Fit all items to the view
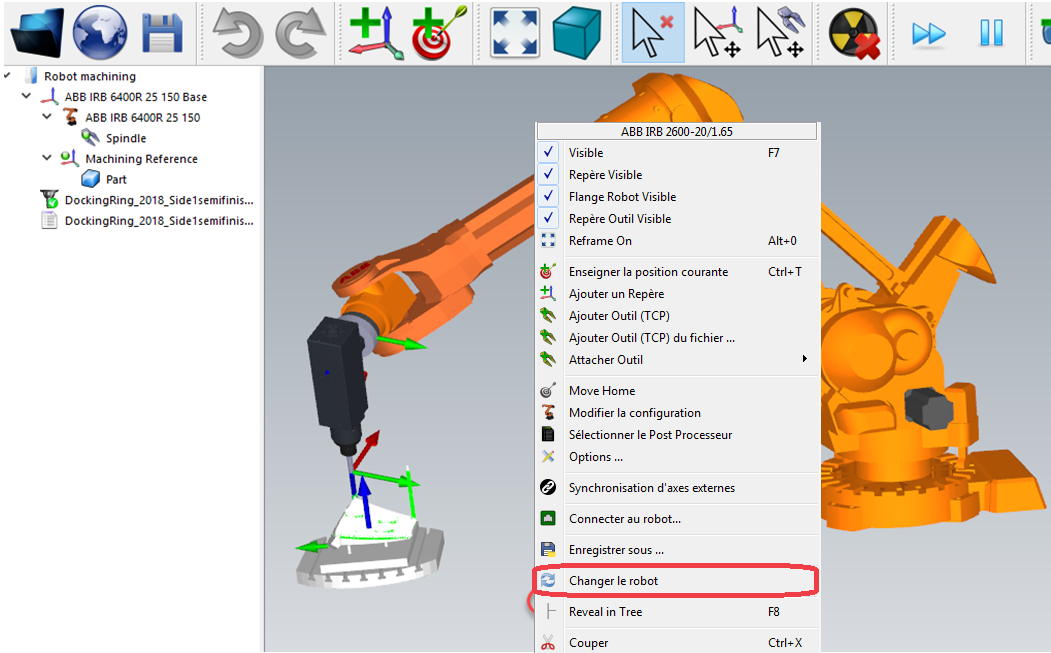The width and height of the screenshot is (1051, 653). click(x=514, y=32)
